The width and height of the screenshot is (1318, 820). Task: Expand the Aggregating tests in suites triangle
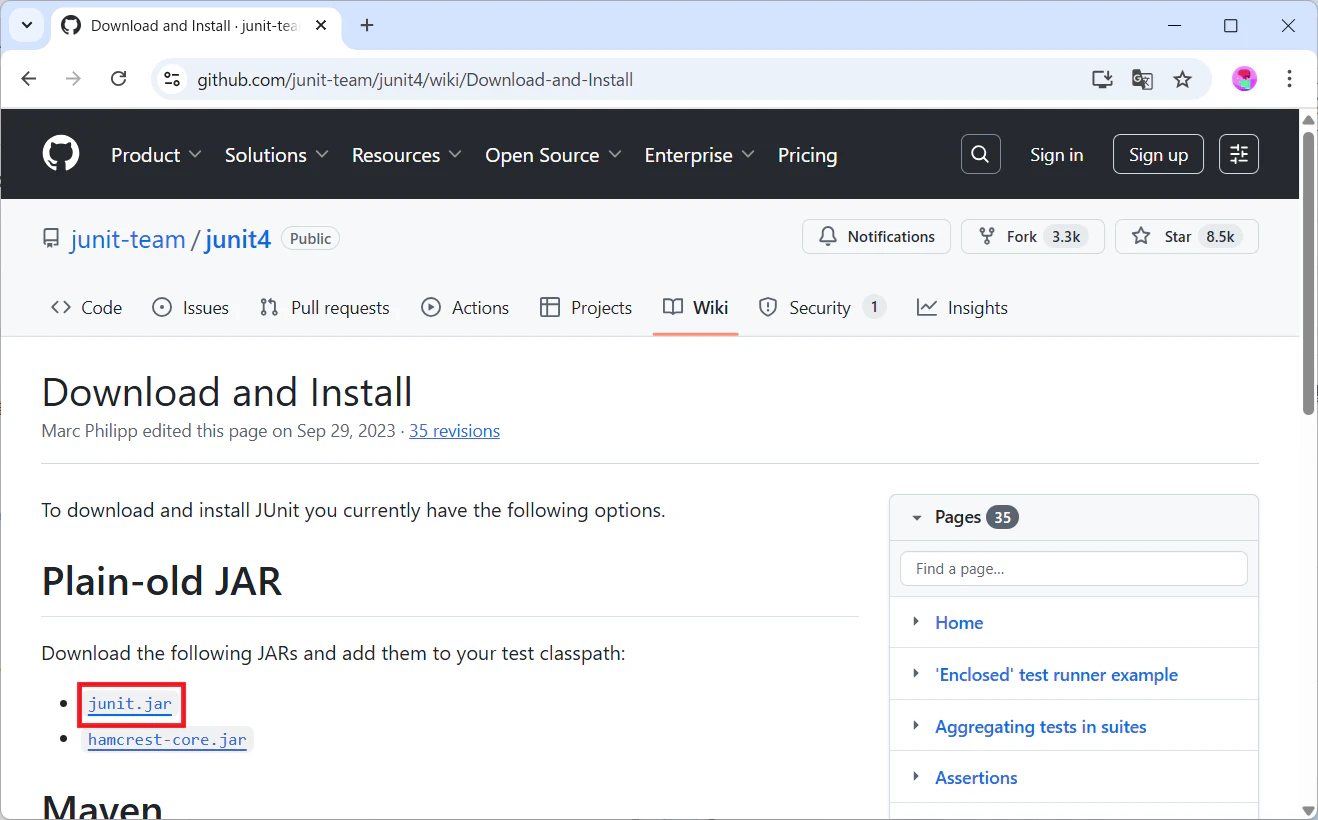(915, 726)
